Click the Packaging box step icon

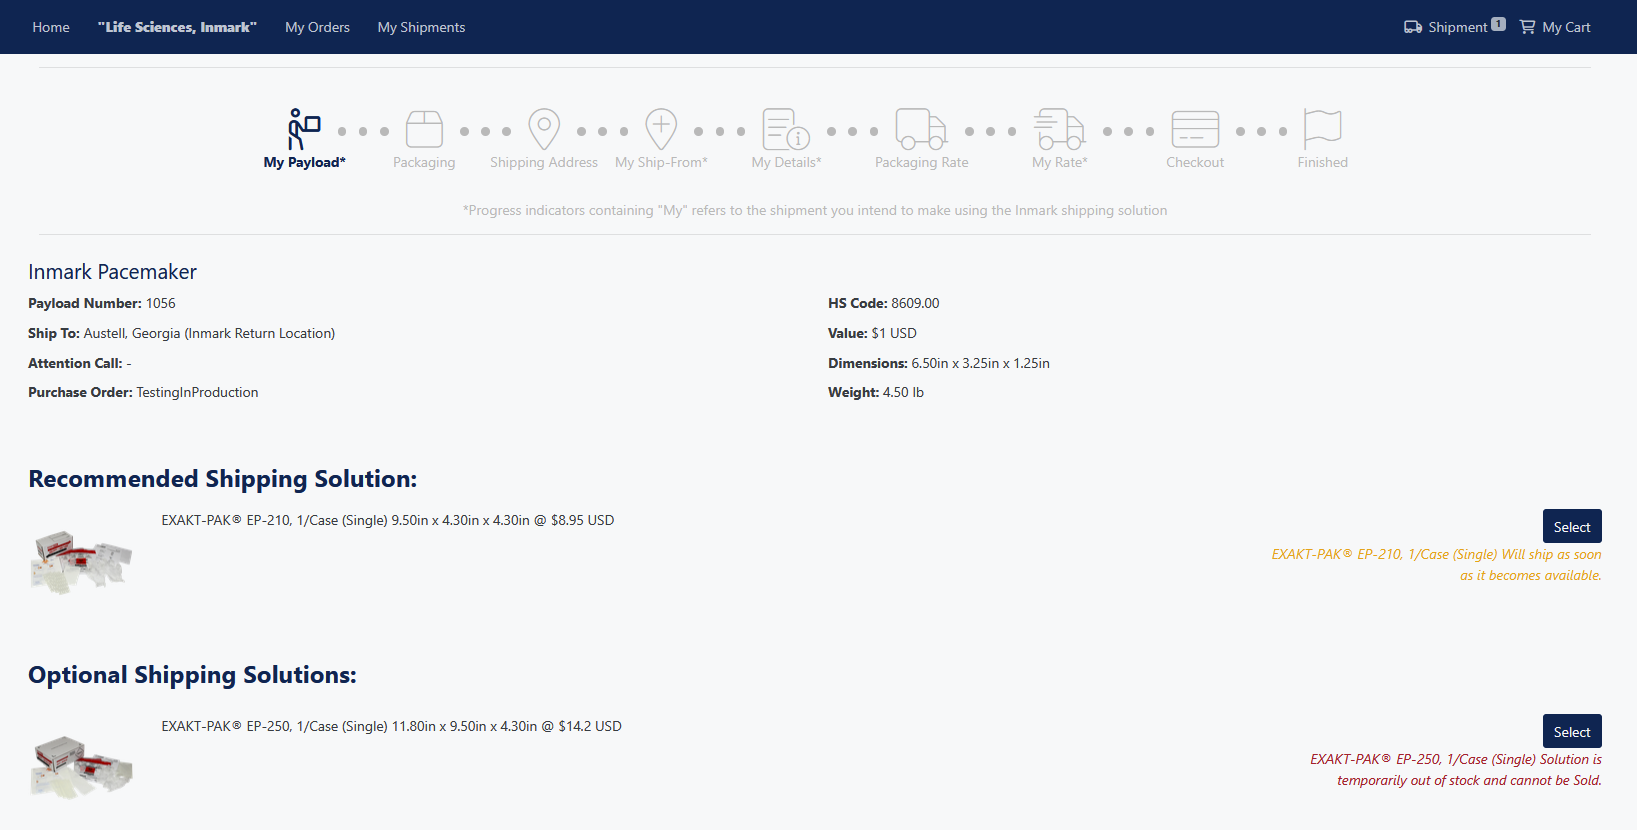[424, 129]
